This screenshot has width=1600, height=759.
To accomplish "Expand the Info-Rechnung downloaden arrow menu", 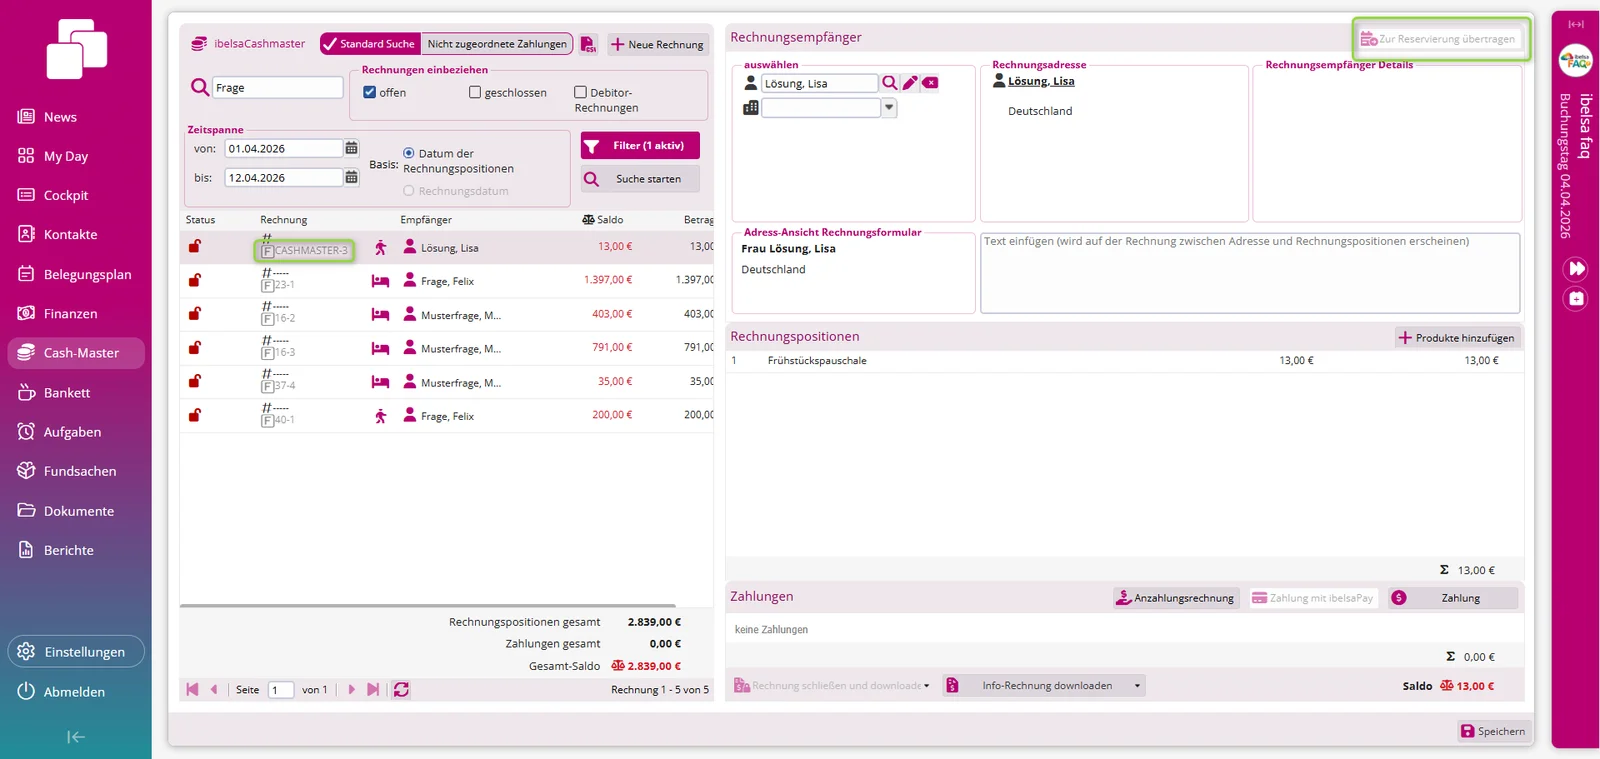I will click(x=1137, y=685).
